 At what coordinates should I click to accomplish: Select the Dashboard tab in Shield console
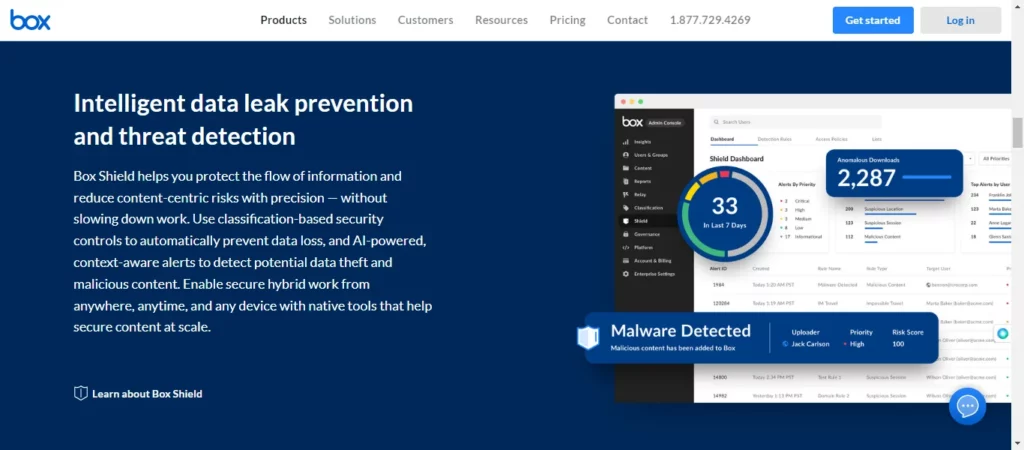click(x=722, y=139)
